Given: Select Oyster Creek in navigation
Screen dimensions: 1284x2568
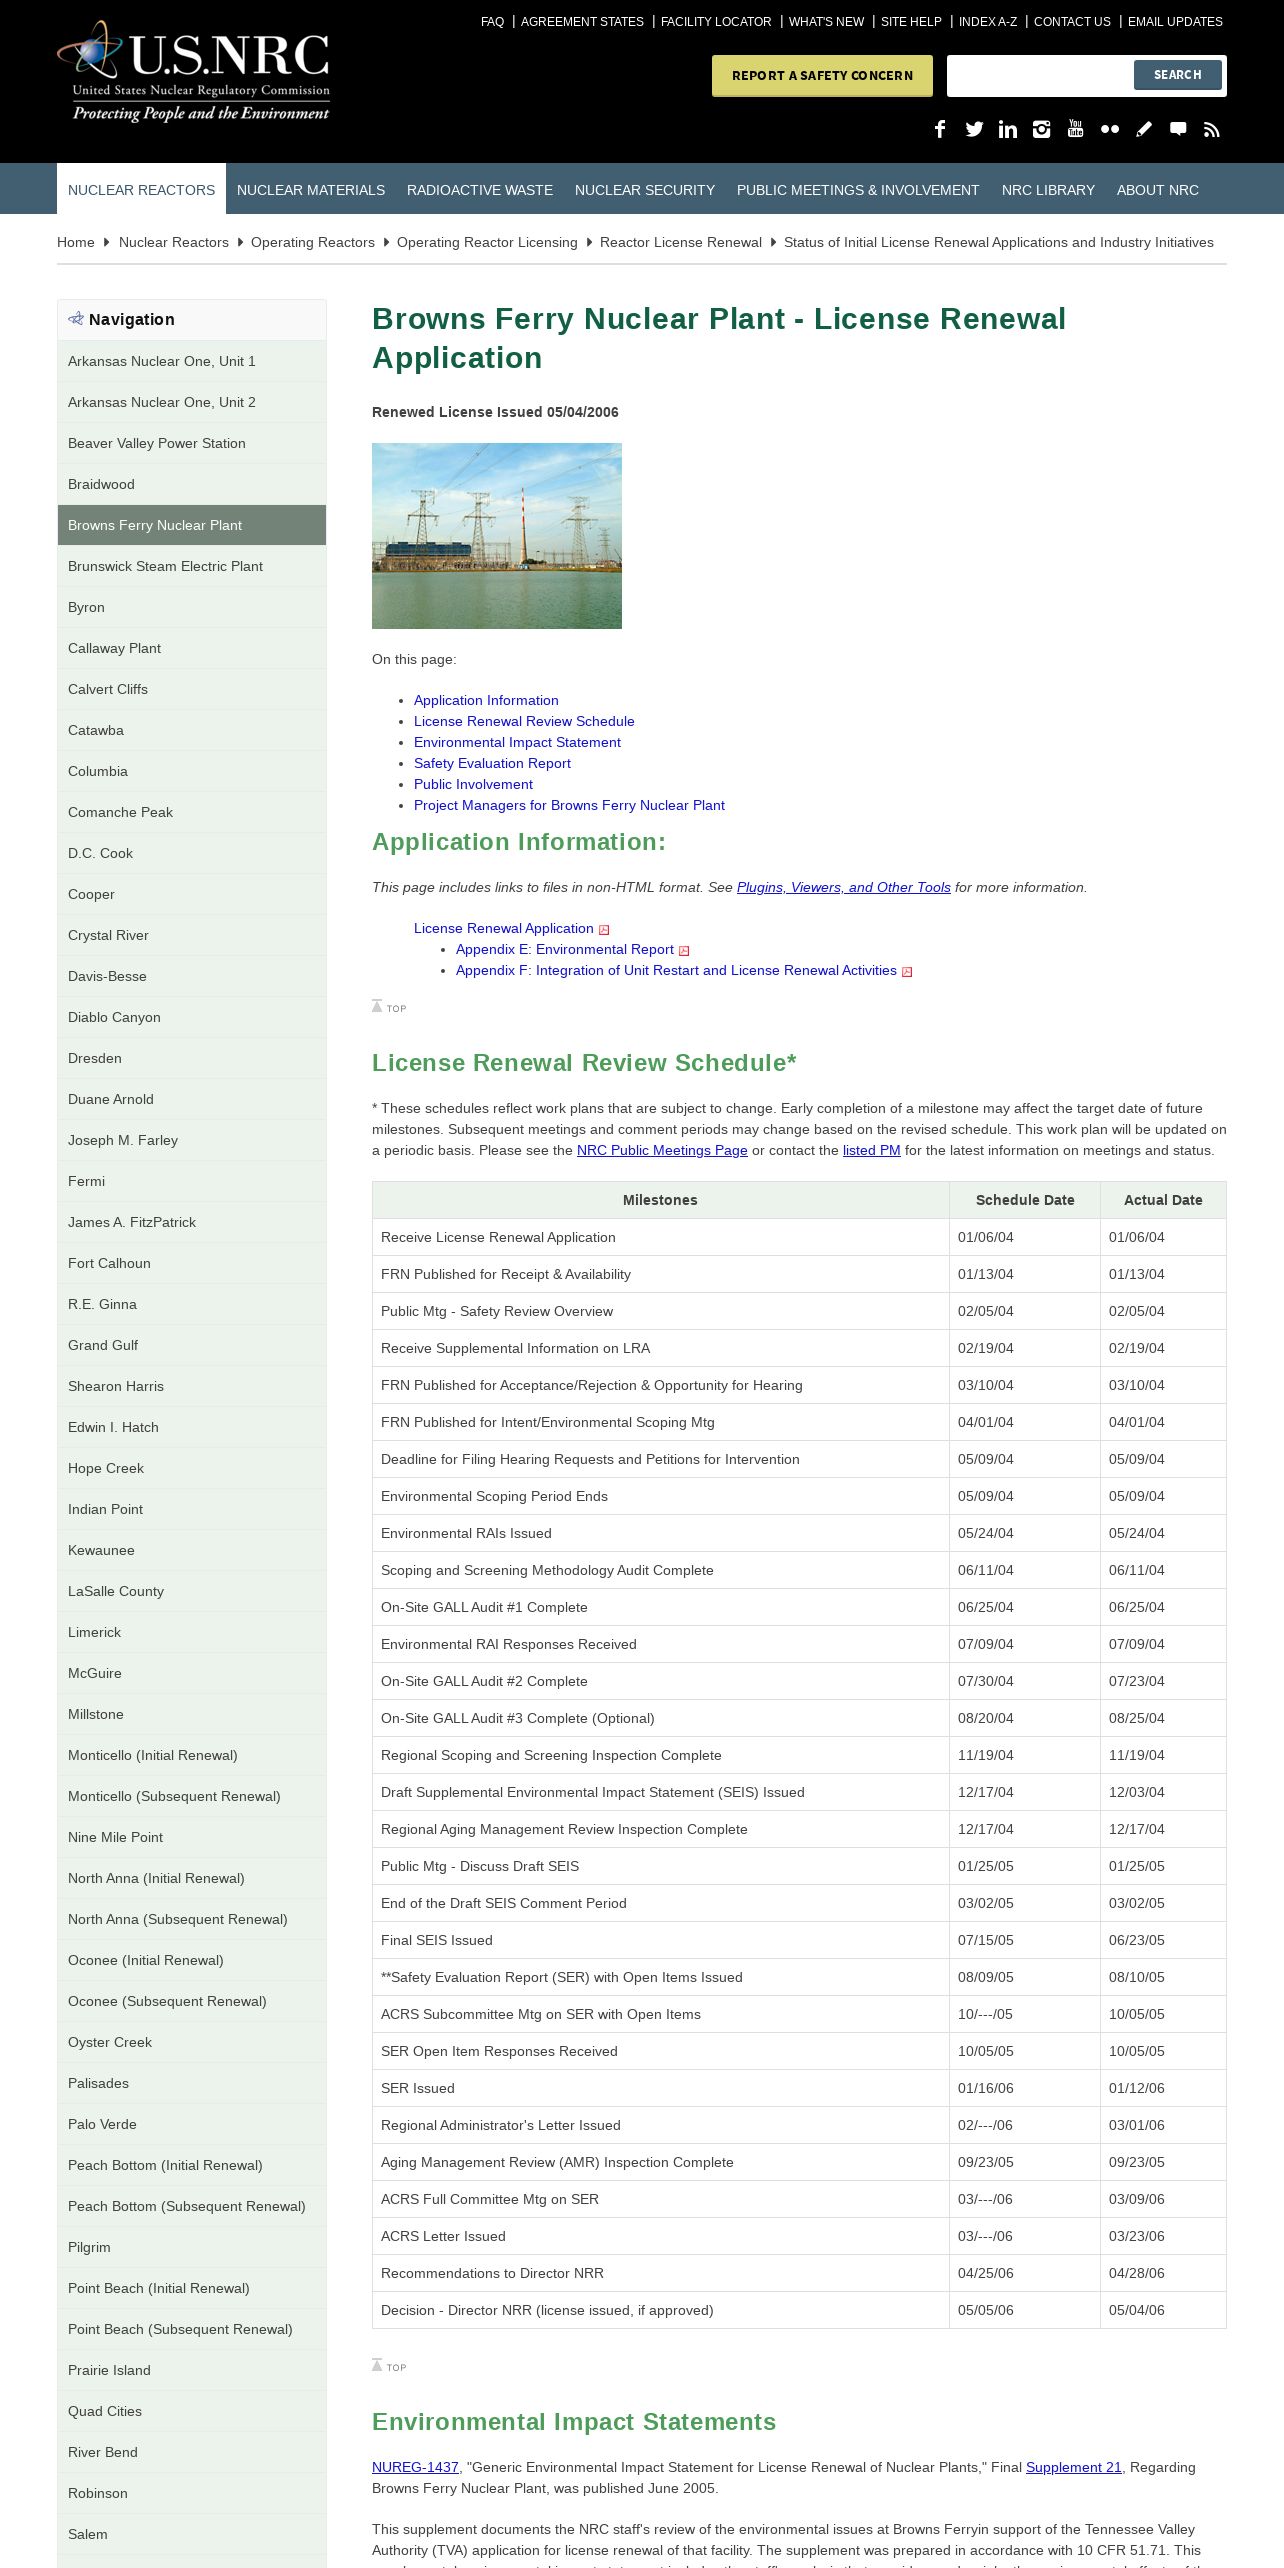Looking at the screenshot, I should (192, 2042).
